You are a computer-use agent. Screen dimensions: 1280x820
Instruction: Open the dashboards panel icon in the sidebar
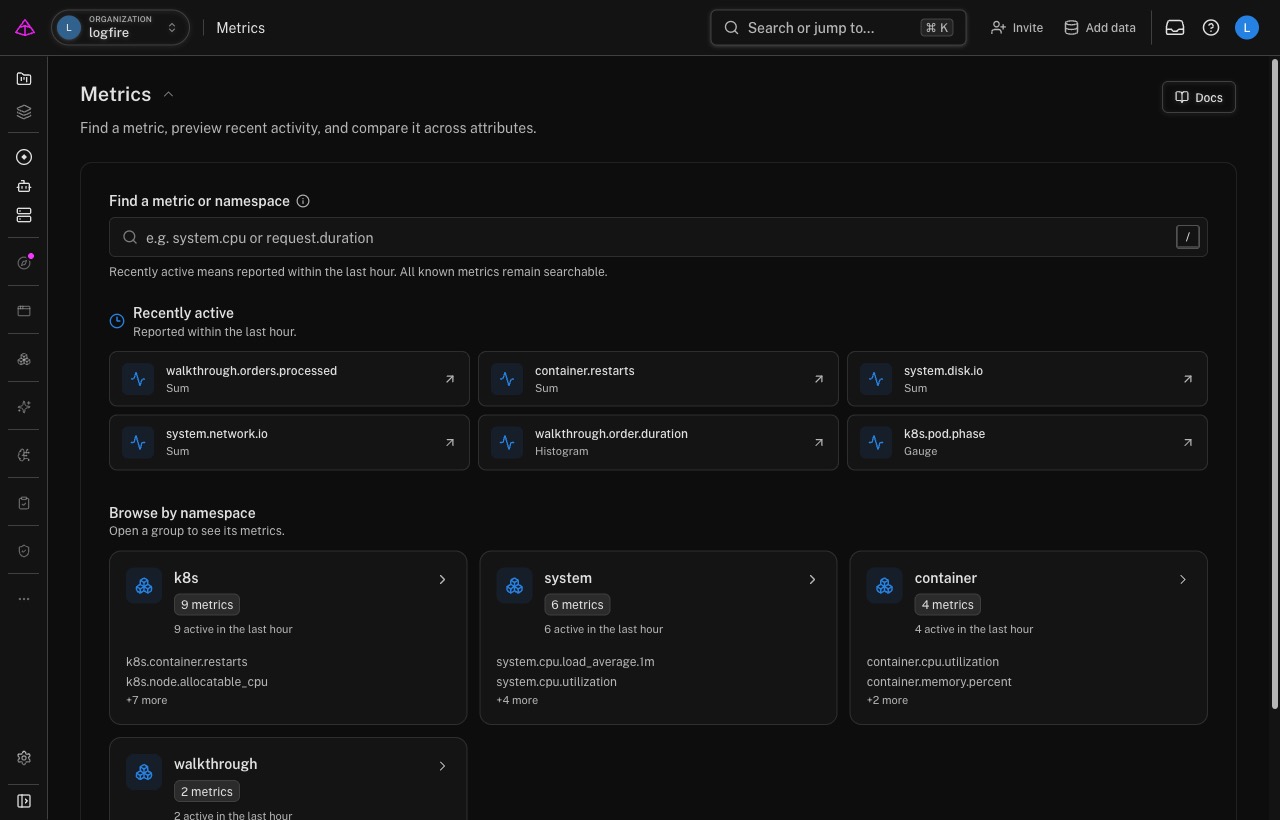coord(24,79)
